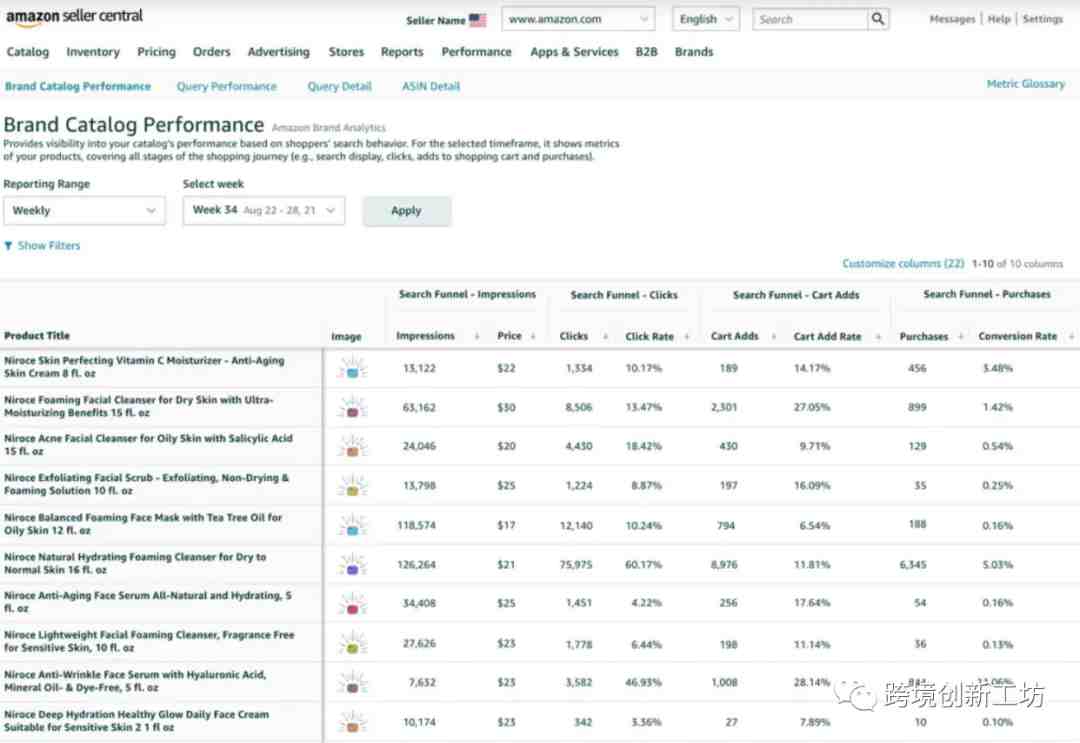Open Balanced Foaming Face Mask image
Viewport: 1080px width, 743px height.
pos(352,526)
